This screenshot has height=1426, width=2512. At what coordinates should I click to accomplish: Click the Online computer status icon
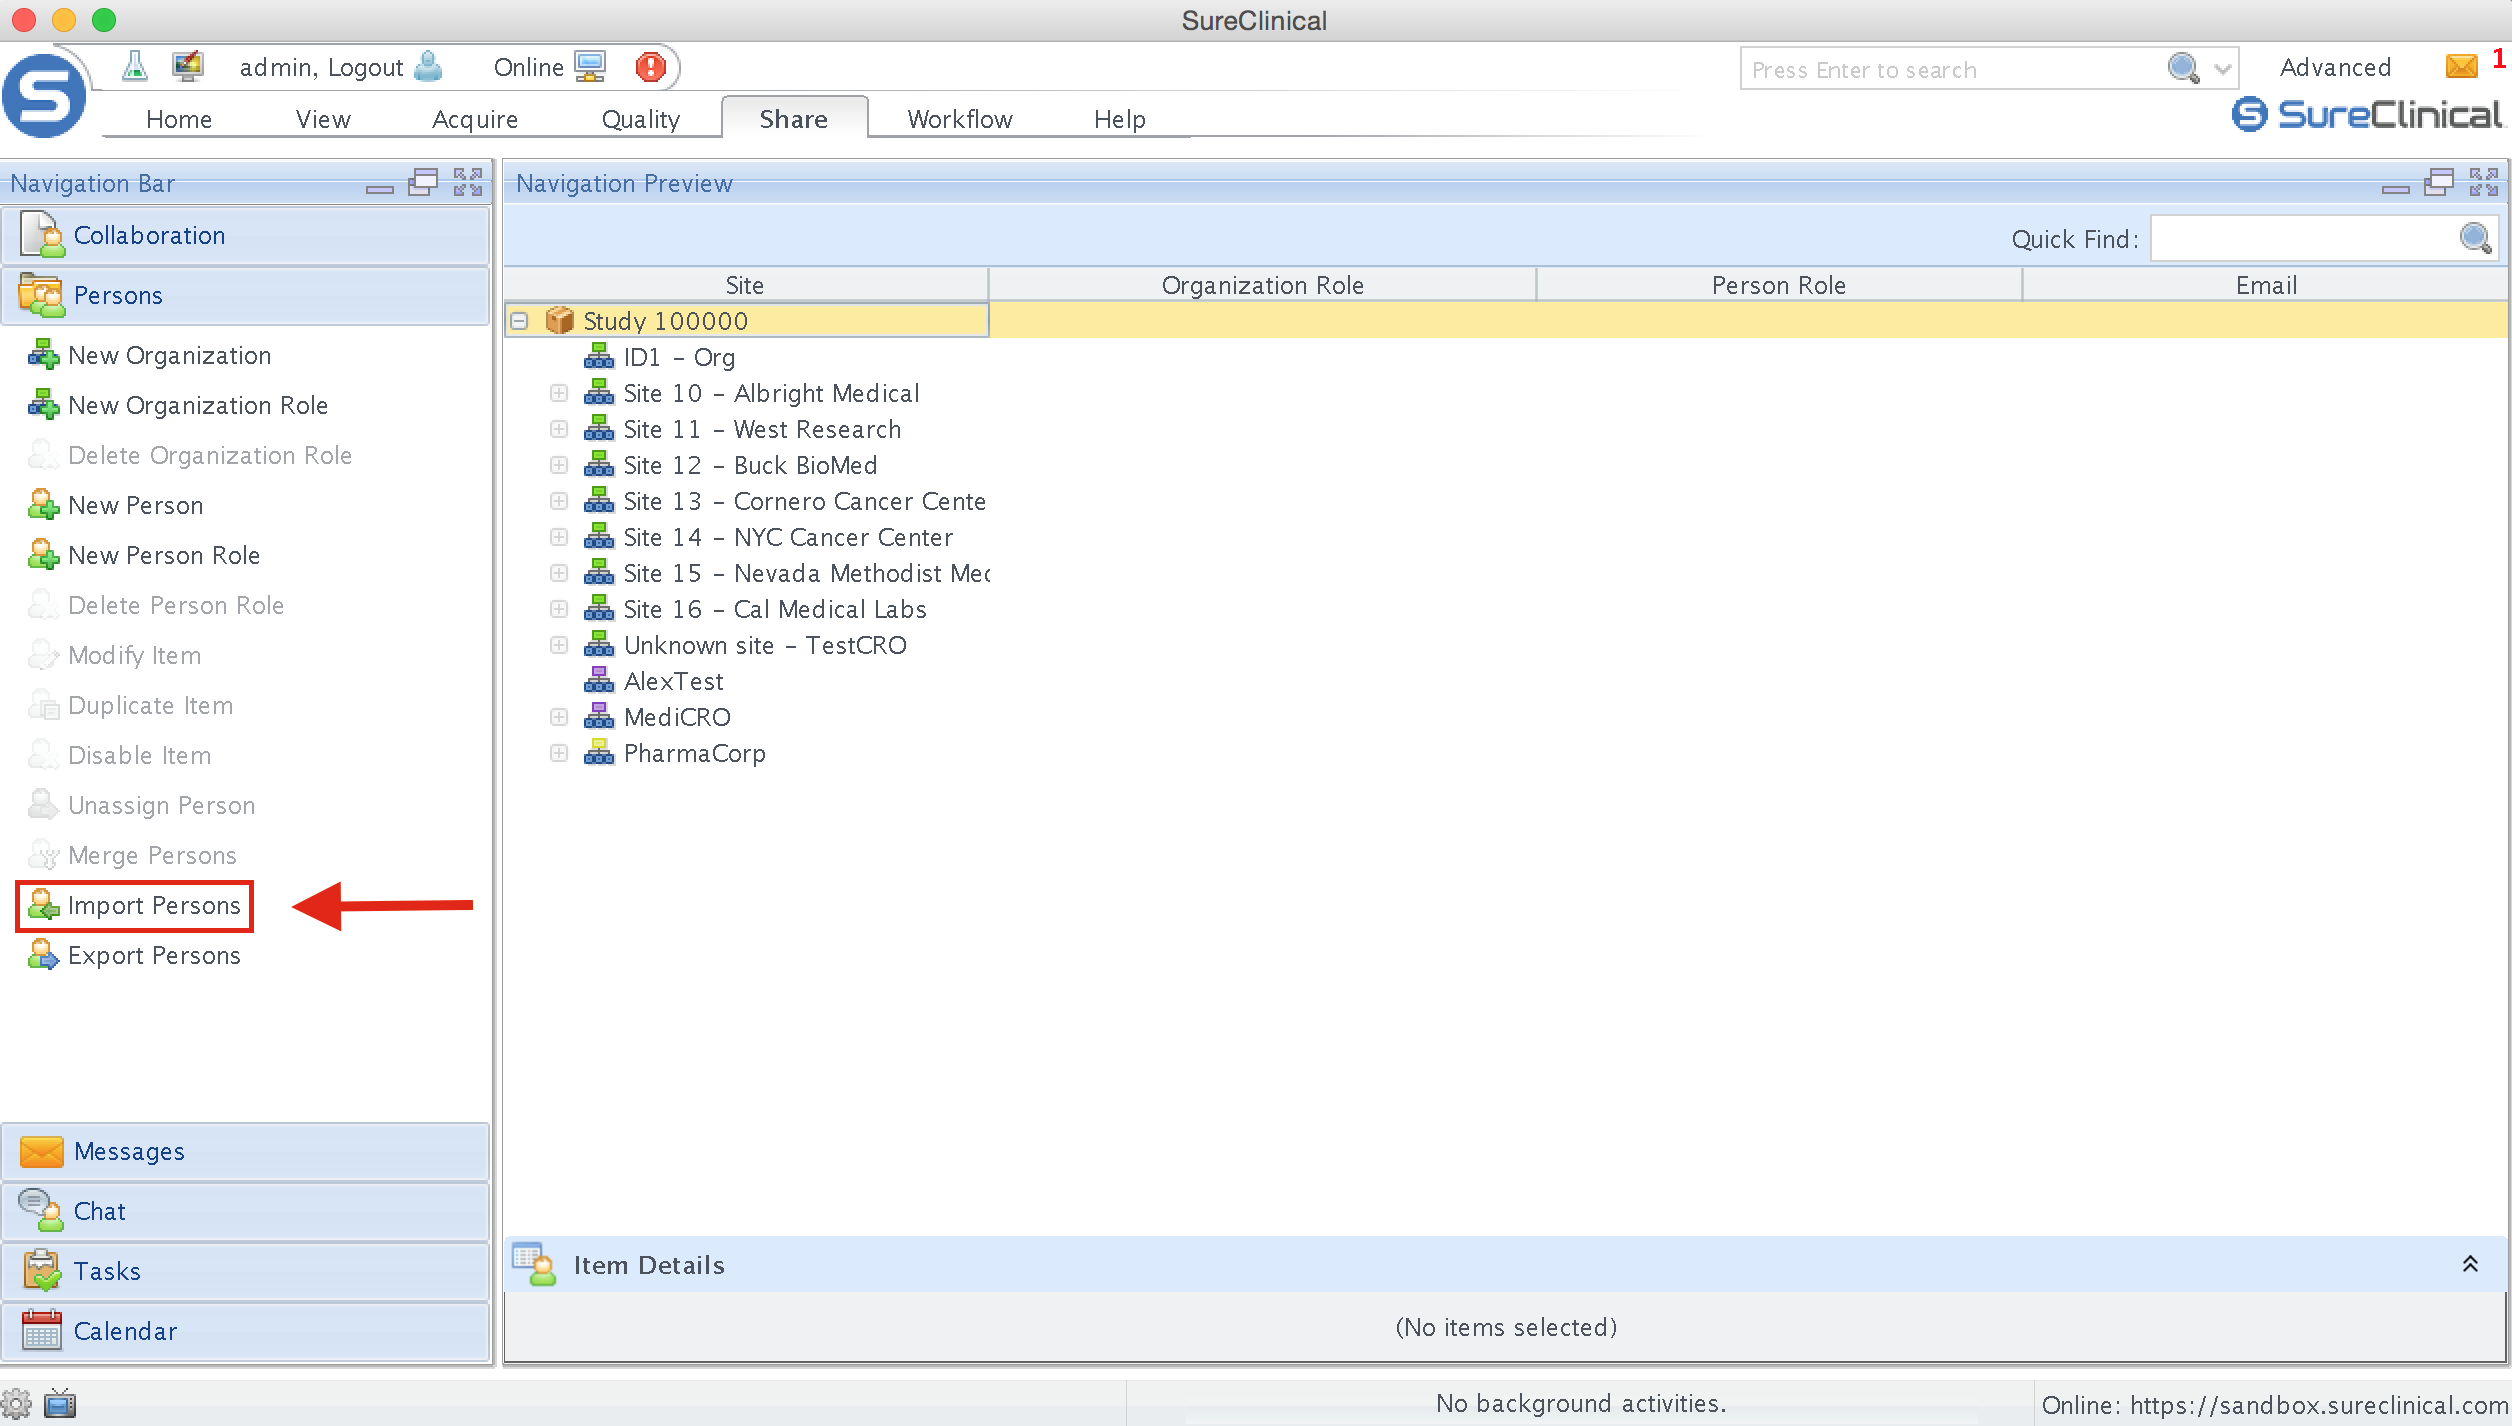pyautogui.click(x=590, y=67)
